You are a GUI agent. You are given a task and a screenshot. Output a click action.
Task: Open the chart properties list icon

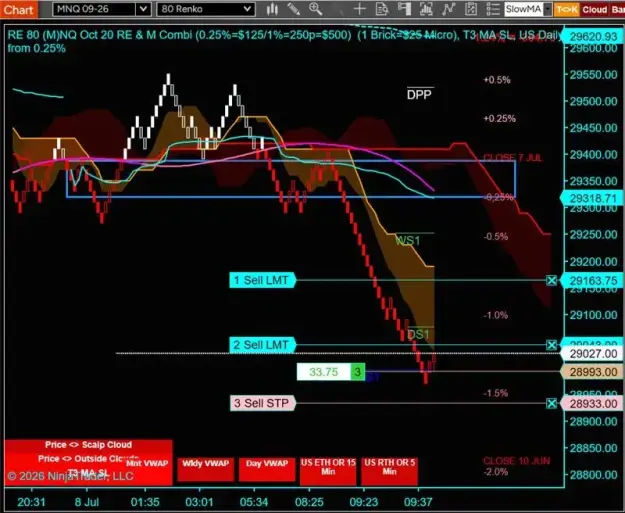pyautogui.click(x=493, y=9)
